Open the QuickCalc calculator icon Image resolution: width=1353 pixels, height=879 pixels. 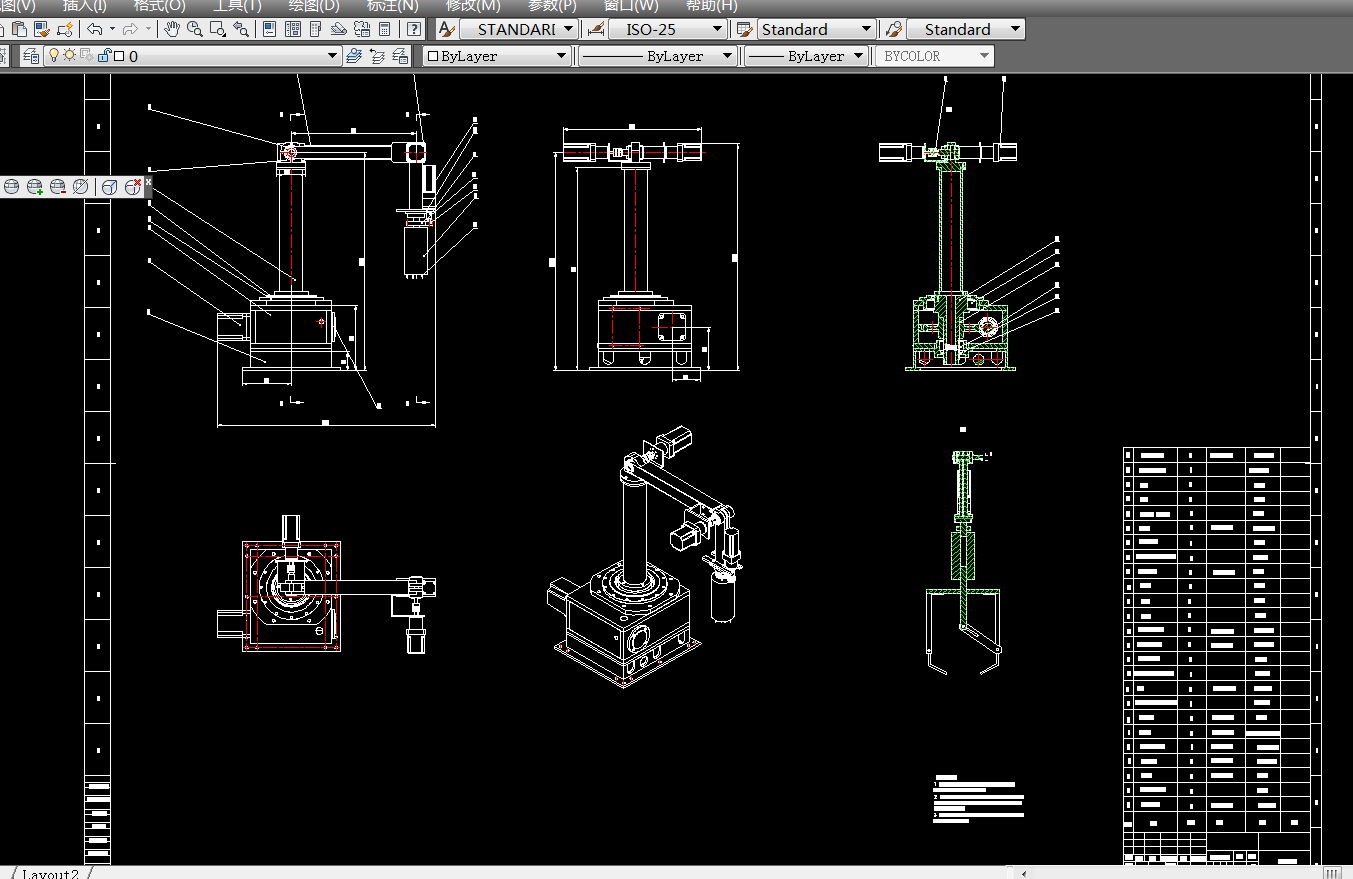[384, 29]
